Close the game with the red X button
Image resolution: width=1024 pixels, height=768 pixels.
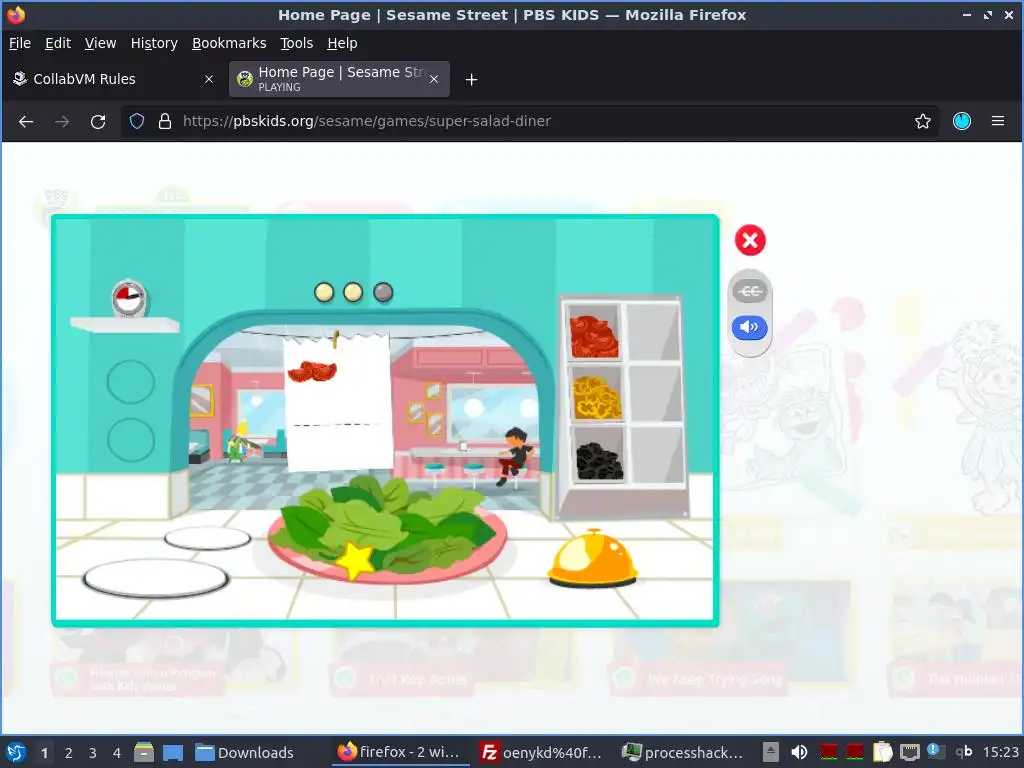click(750, 240)
